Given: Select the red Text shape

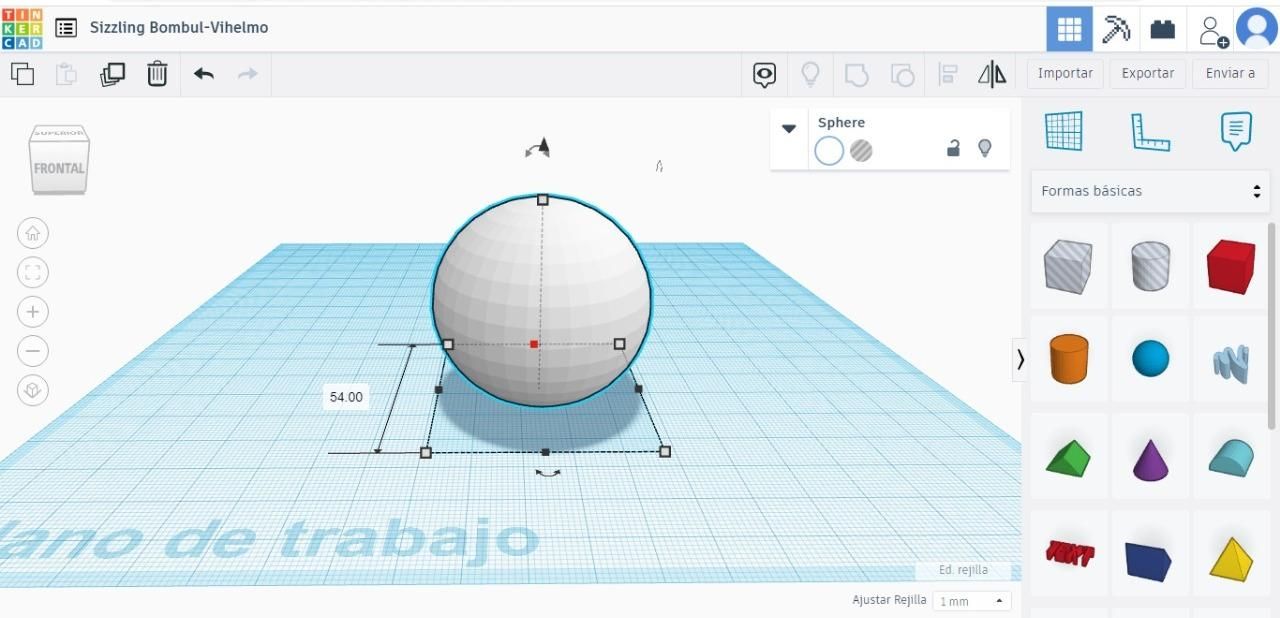Looking at the screenshot, I should point(1068,553).
